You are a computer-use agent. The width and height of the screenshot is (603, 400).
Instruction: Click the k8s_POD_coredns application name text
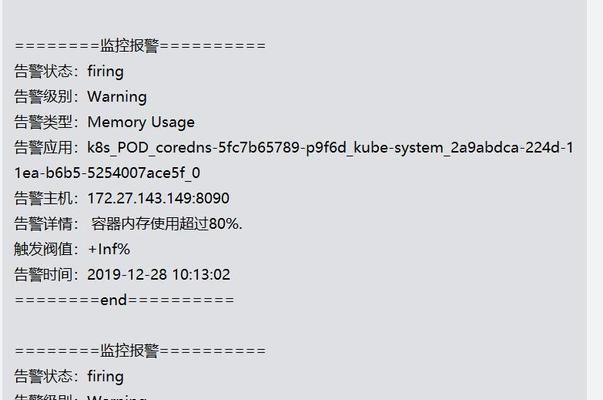(330, 148)
